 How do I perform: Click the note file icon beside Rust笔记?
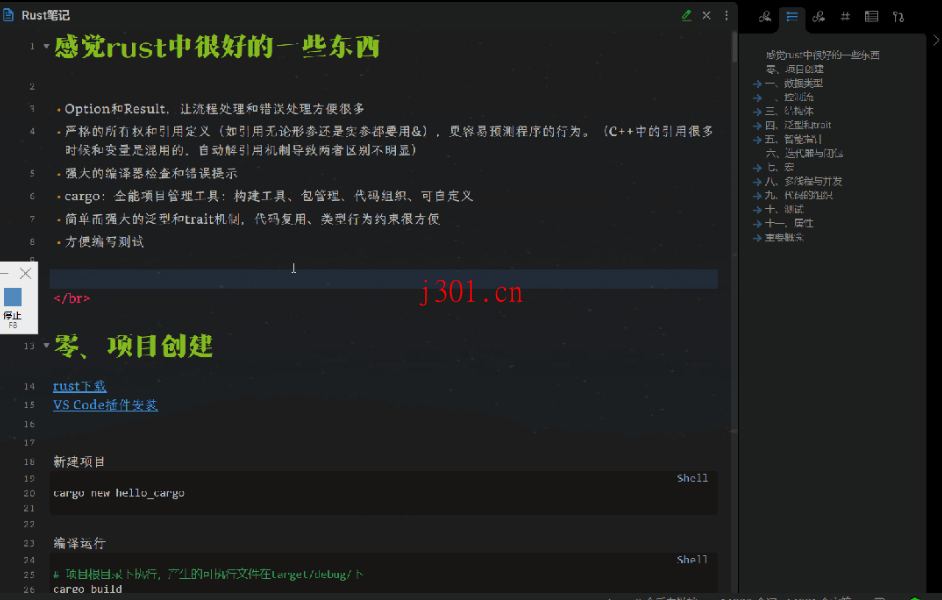point(8,15)
